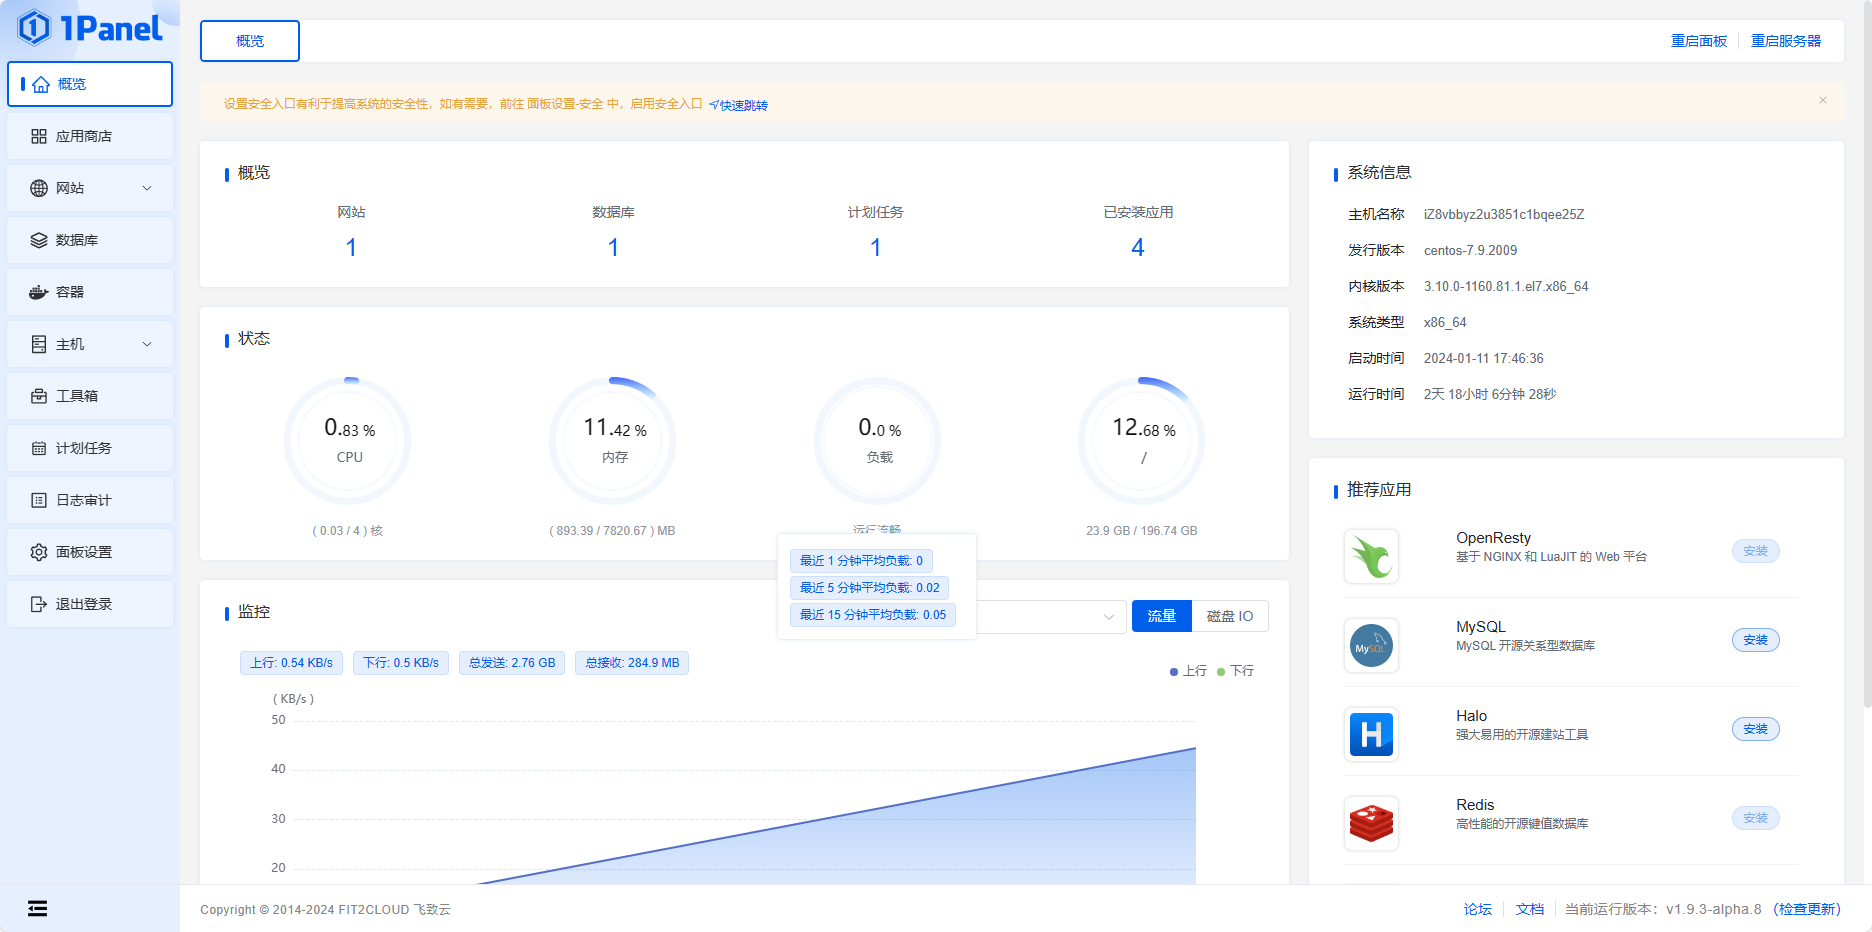This screenshot has width=1872, height=932.
Task: Click the 下行: 0.5 KB/s tag
Action: pos(401,663)
